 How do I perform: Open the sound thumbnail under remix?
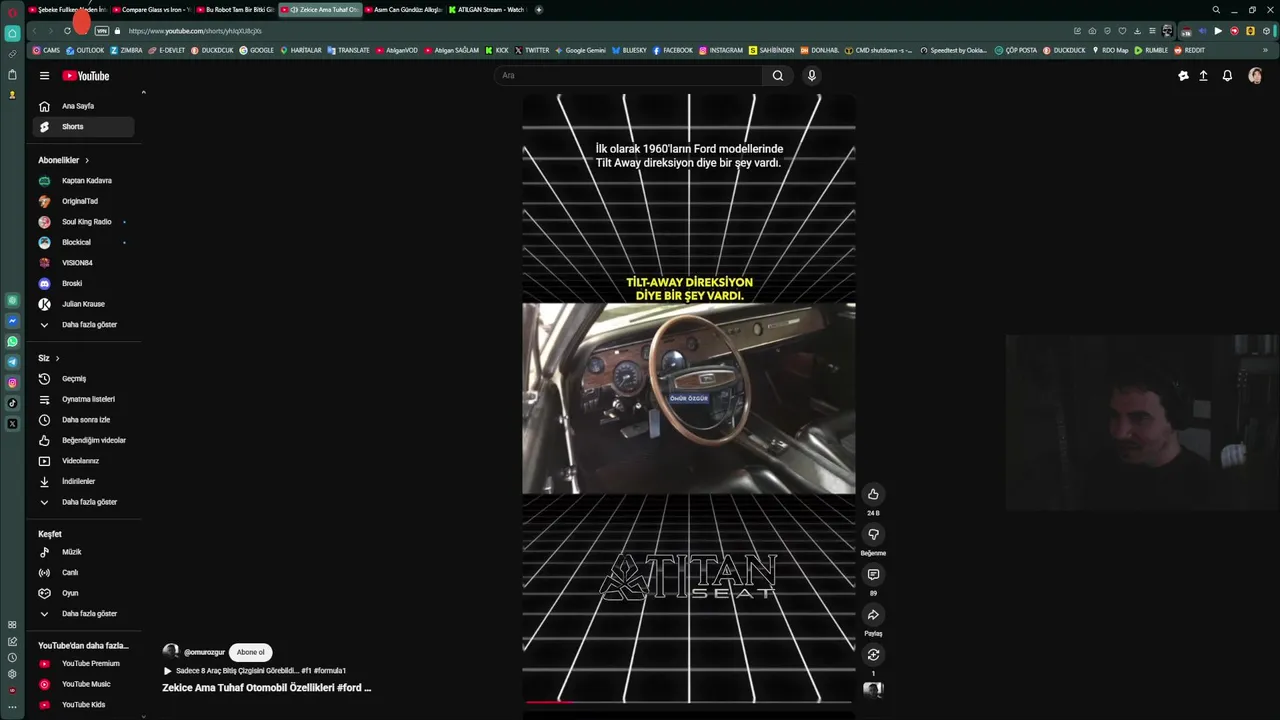(x=873, y=689)
